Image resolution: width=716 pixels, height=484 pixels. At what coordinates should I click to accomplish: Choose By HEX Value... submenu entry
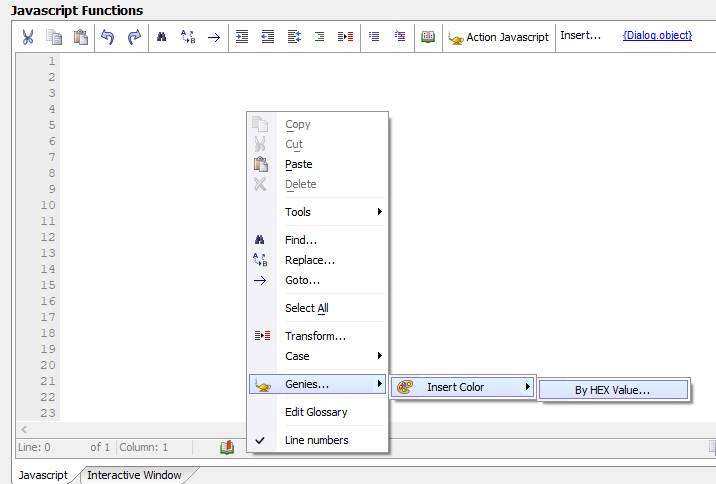(x=613, y=390)
